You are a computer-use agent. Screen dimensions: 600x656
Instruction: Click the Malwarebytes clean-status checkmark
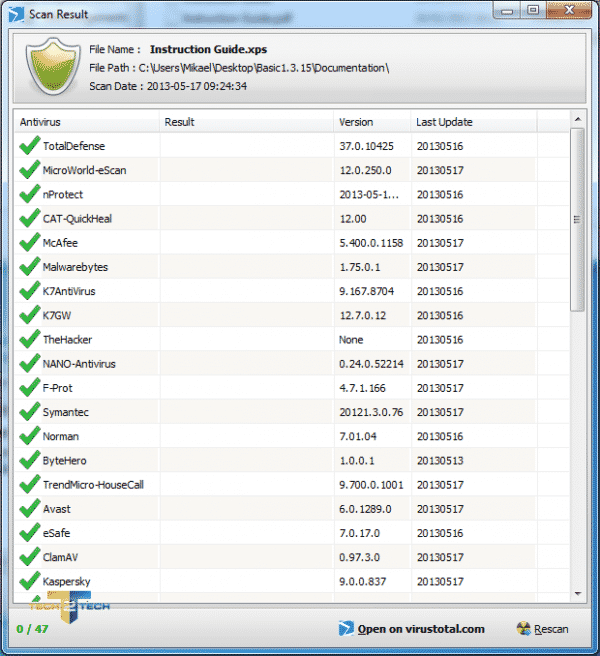tap(29, 267)
